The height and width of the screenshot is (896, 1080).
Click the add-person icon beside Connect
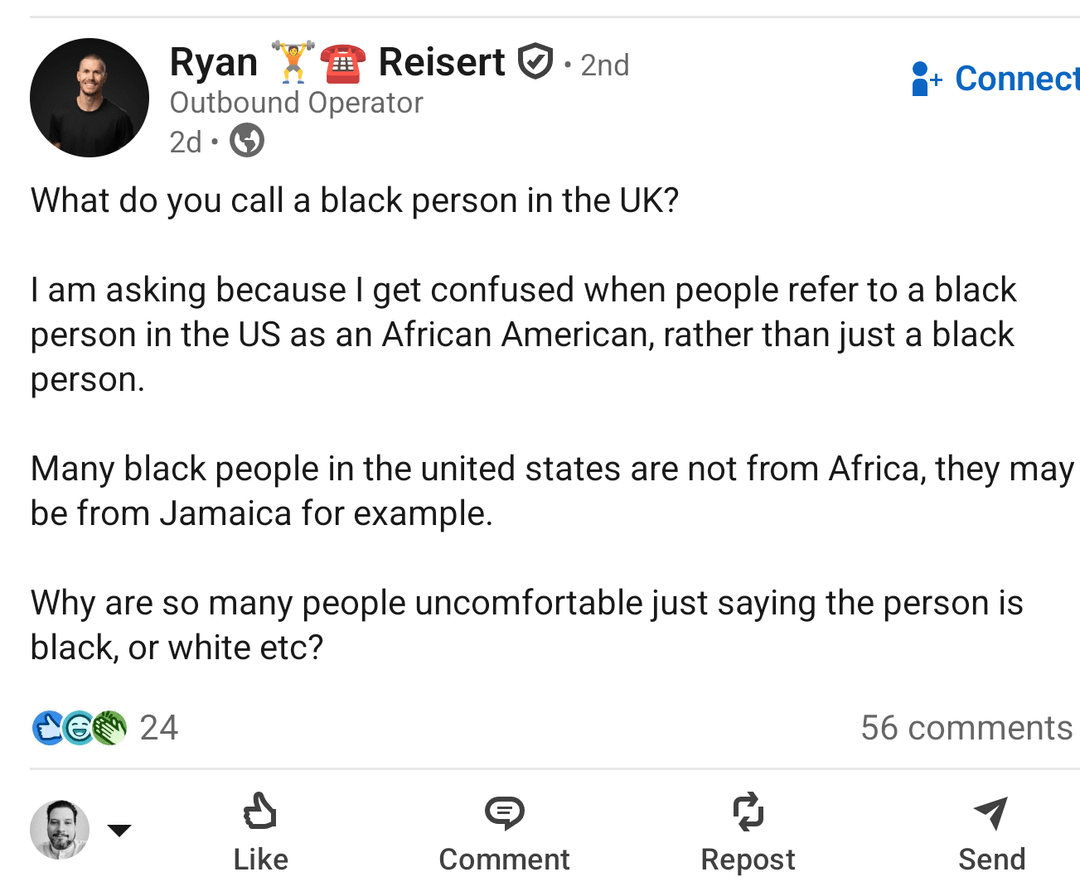click(x=926, y=79)
